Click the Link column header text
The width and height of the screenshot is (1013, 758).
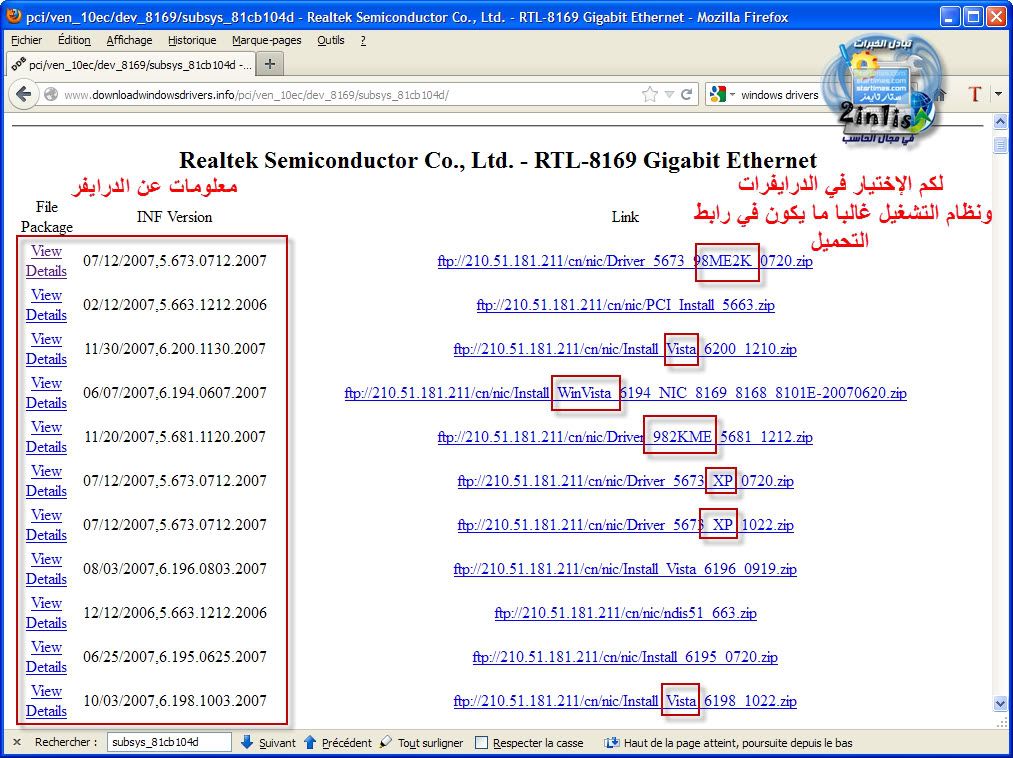(625, 217)
